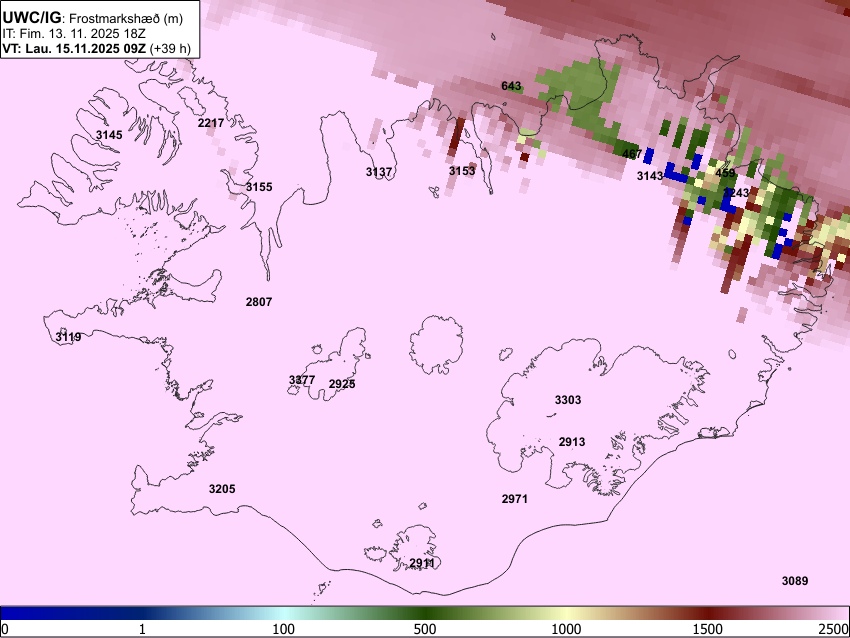Click the map value 3205

[x=222, y=489]
